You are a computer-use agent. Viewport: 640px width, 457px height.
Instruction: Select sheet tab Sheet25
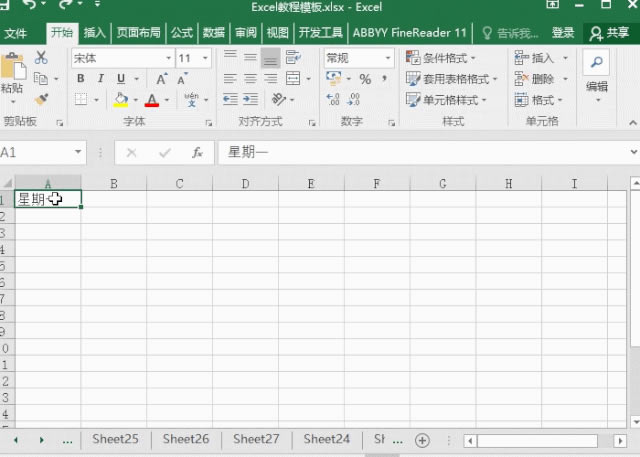click(x=116, y=439)
